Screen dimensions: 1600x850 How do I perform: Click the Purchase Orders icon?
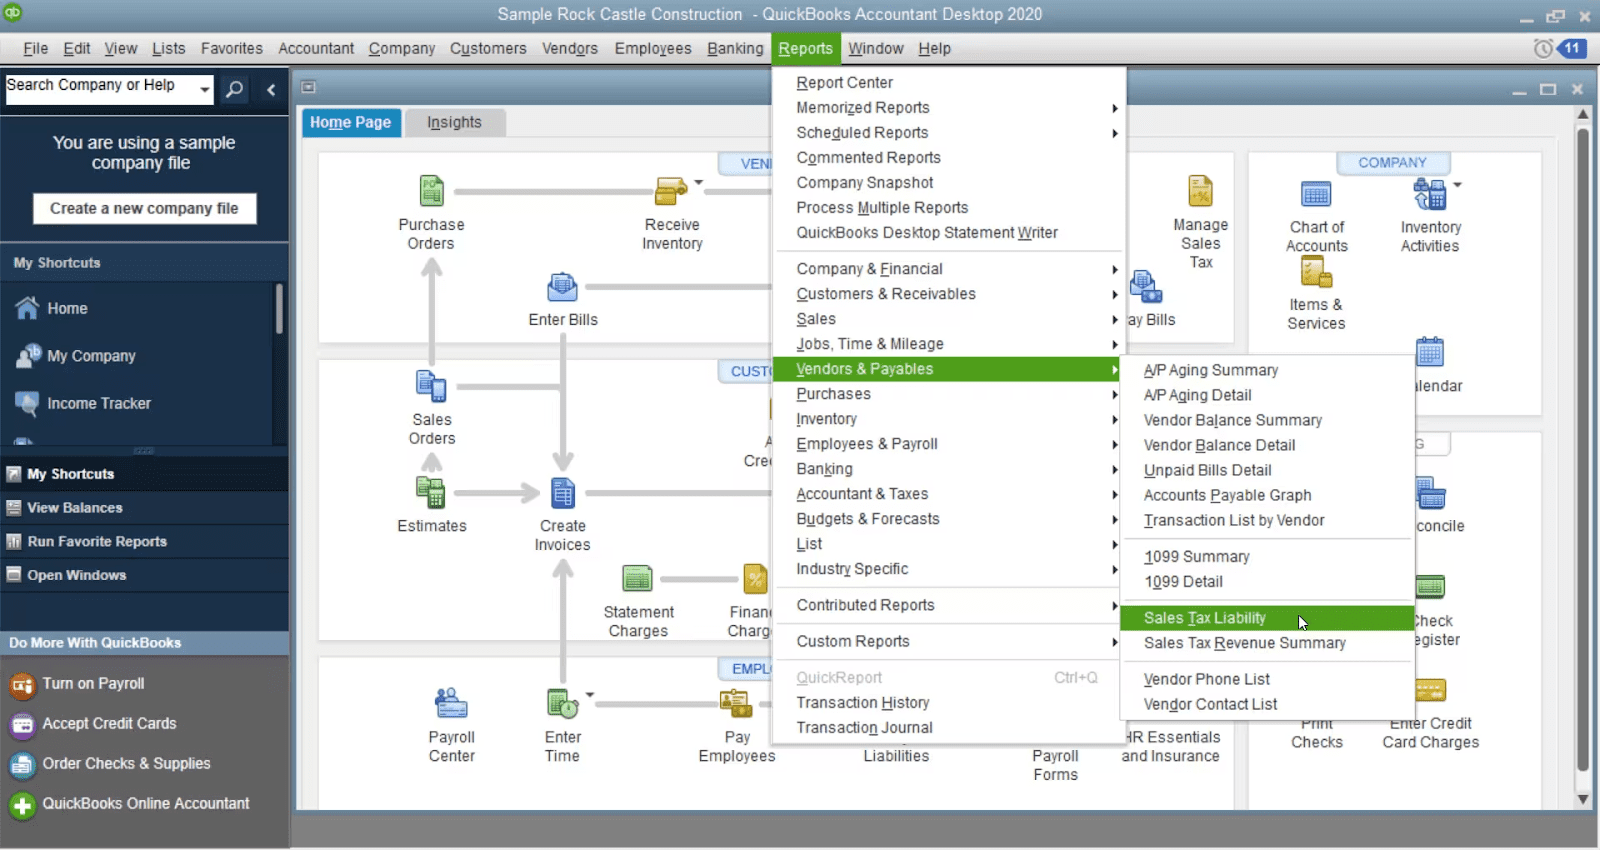click(x=431, y=191)
